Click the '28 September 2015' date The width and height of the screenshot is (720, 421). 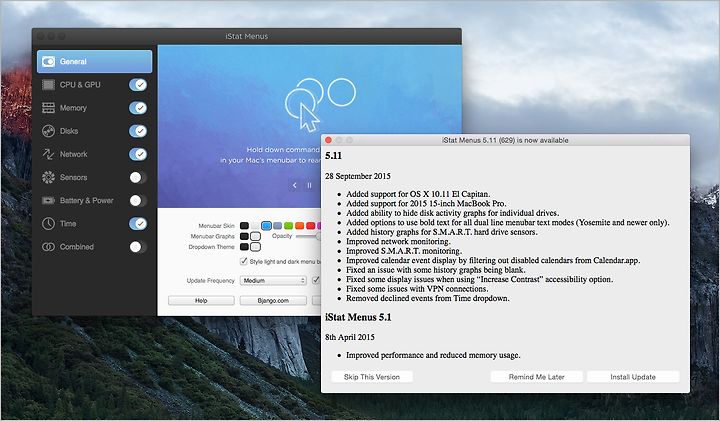[358, 176]
